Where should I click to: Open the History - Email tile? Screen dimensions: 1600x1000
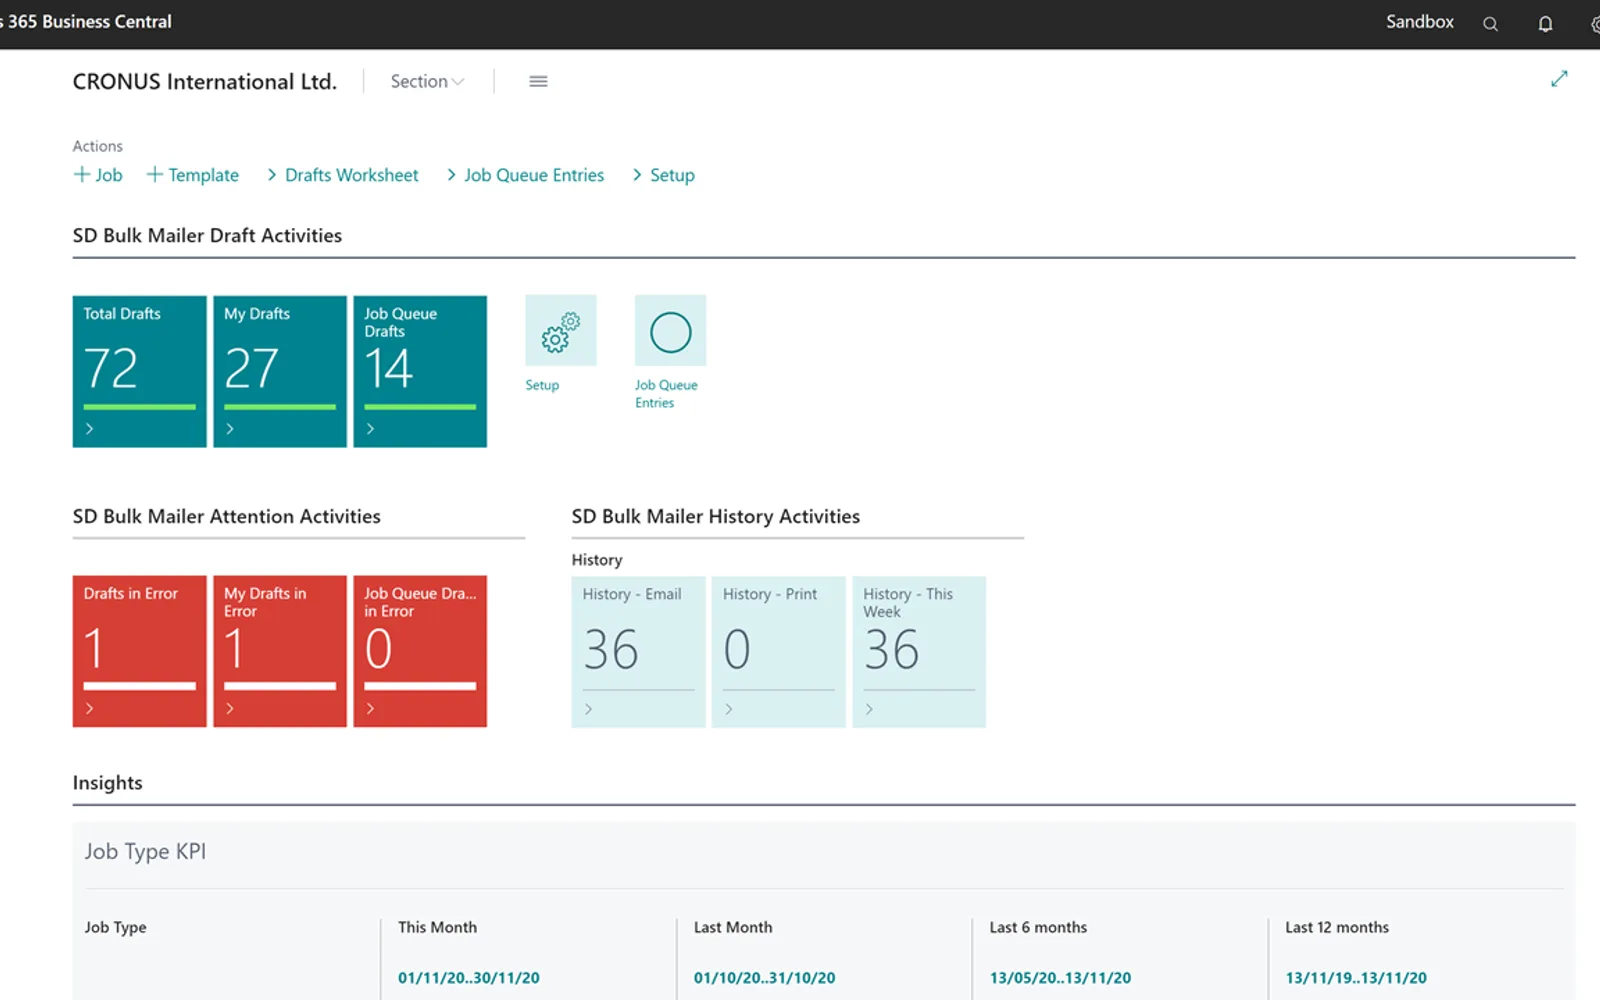pyautogui.click(x=638, y=651)
